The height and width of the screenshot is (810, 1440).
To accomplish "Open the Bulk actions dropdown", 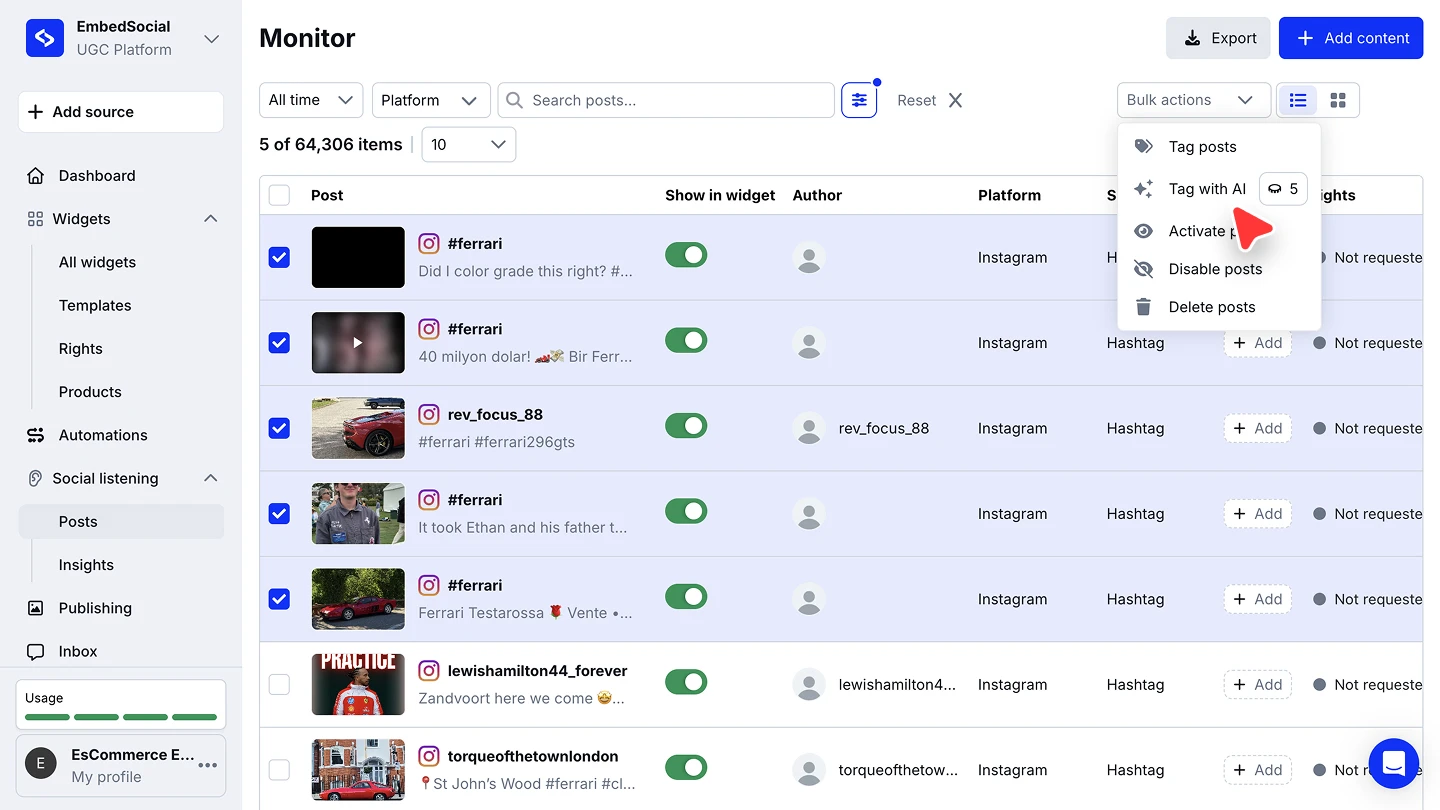I will (1193, 100).
